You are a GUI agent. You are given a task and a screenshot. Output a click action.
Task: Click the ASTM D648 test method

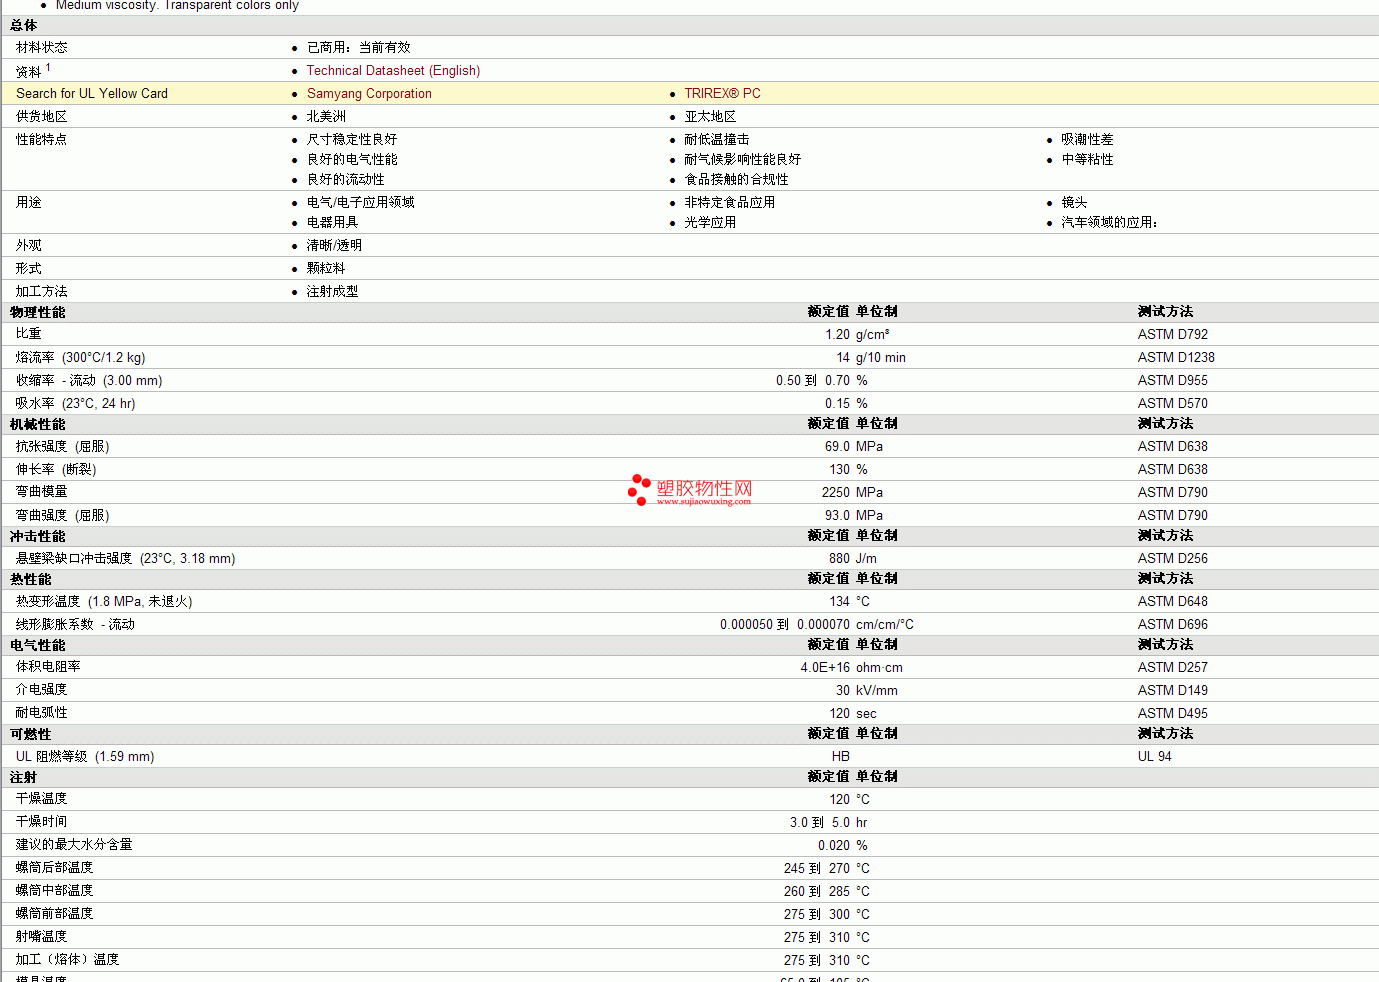(x=1173, y=602)
